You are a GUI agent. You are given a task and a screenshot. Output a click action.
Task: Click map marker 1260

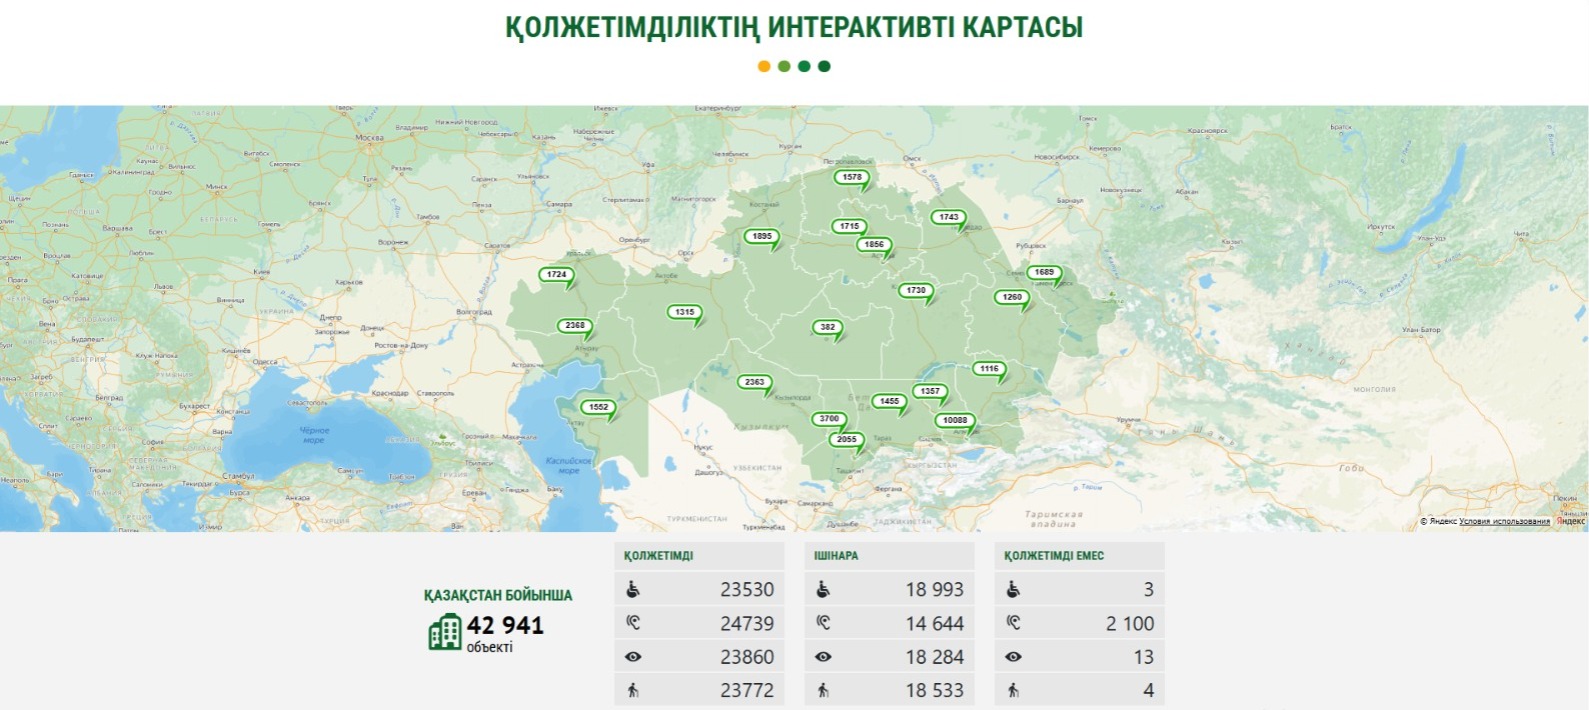1012,298
